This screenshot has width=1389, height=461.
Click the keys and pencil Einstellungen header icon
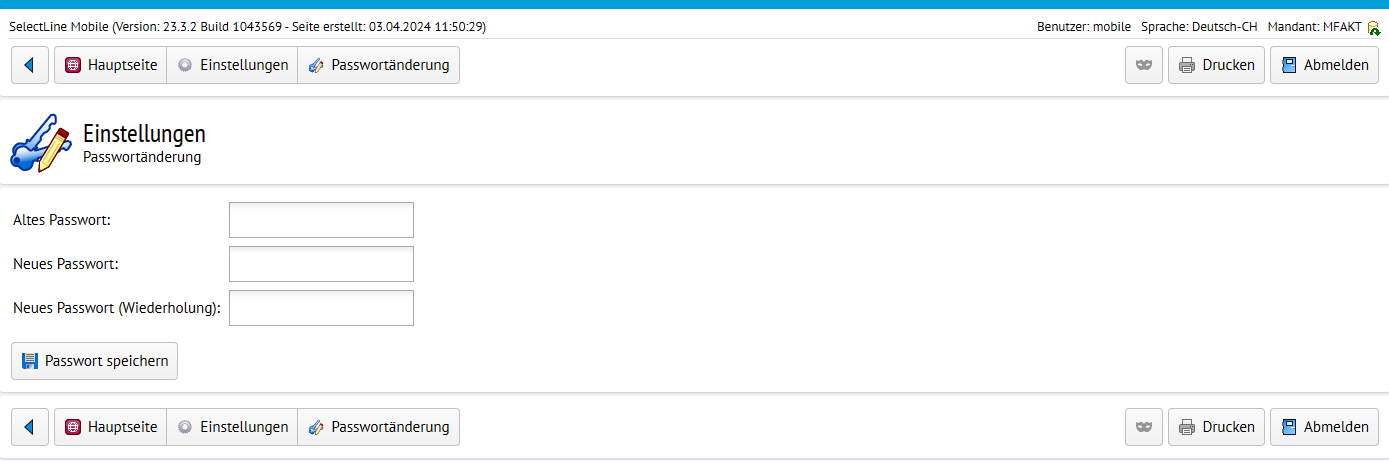(41, 144)
